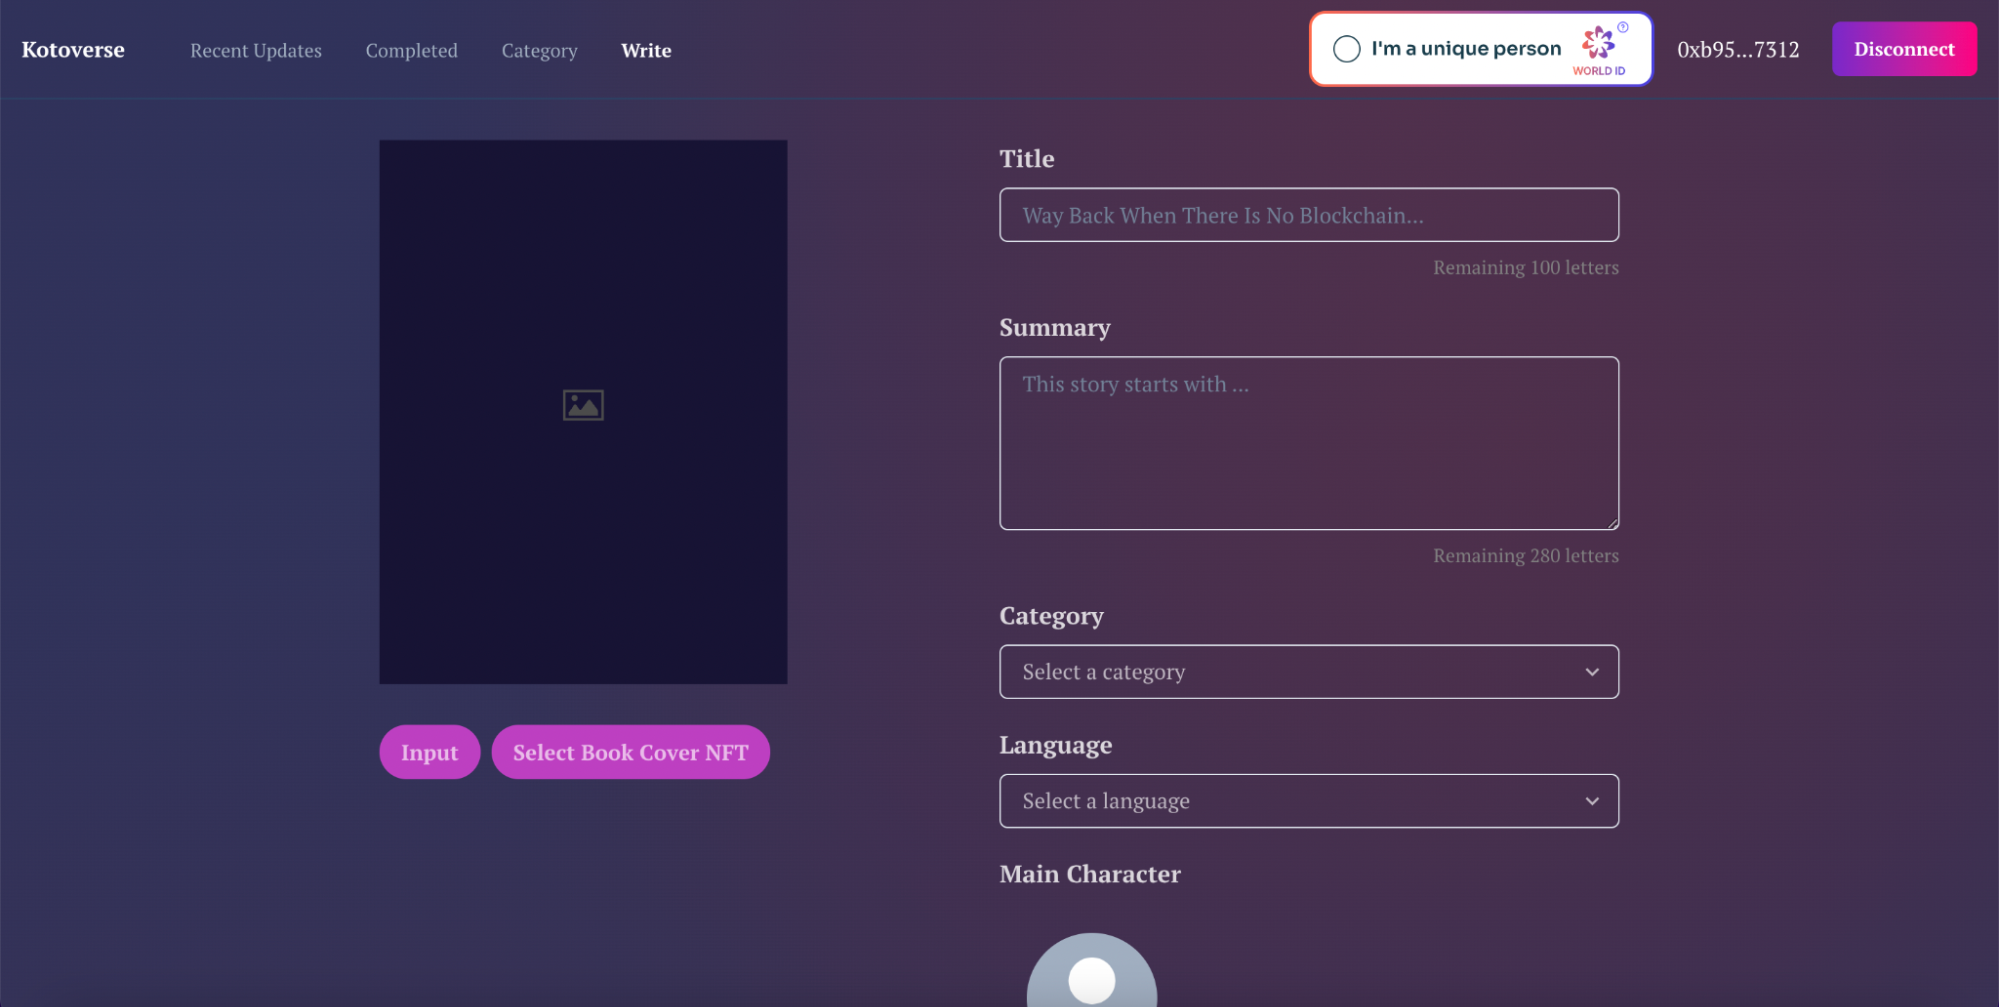This screenshot has height=1008, width=1999.
Task: Click the Disconnect button
Action: [1903, 48]
